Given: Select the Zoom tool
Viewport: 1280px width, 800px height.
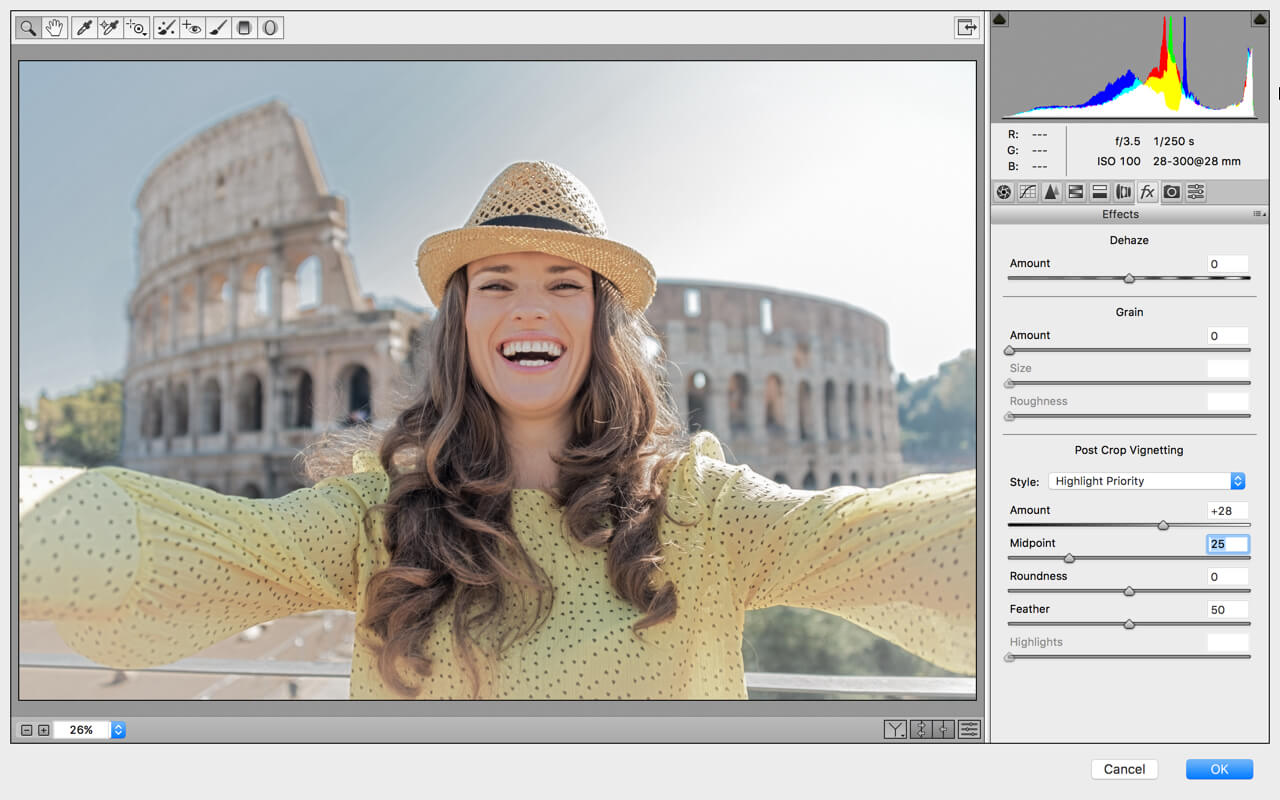Looking at the screenshot, I should click(x=28, y=28).
